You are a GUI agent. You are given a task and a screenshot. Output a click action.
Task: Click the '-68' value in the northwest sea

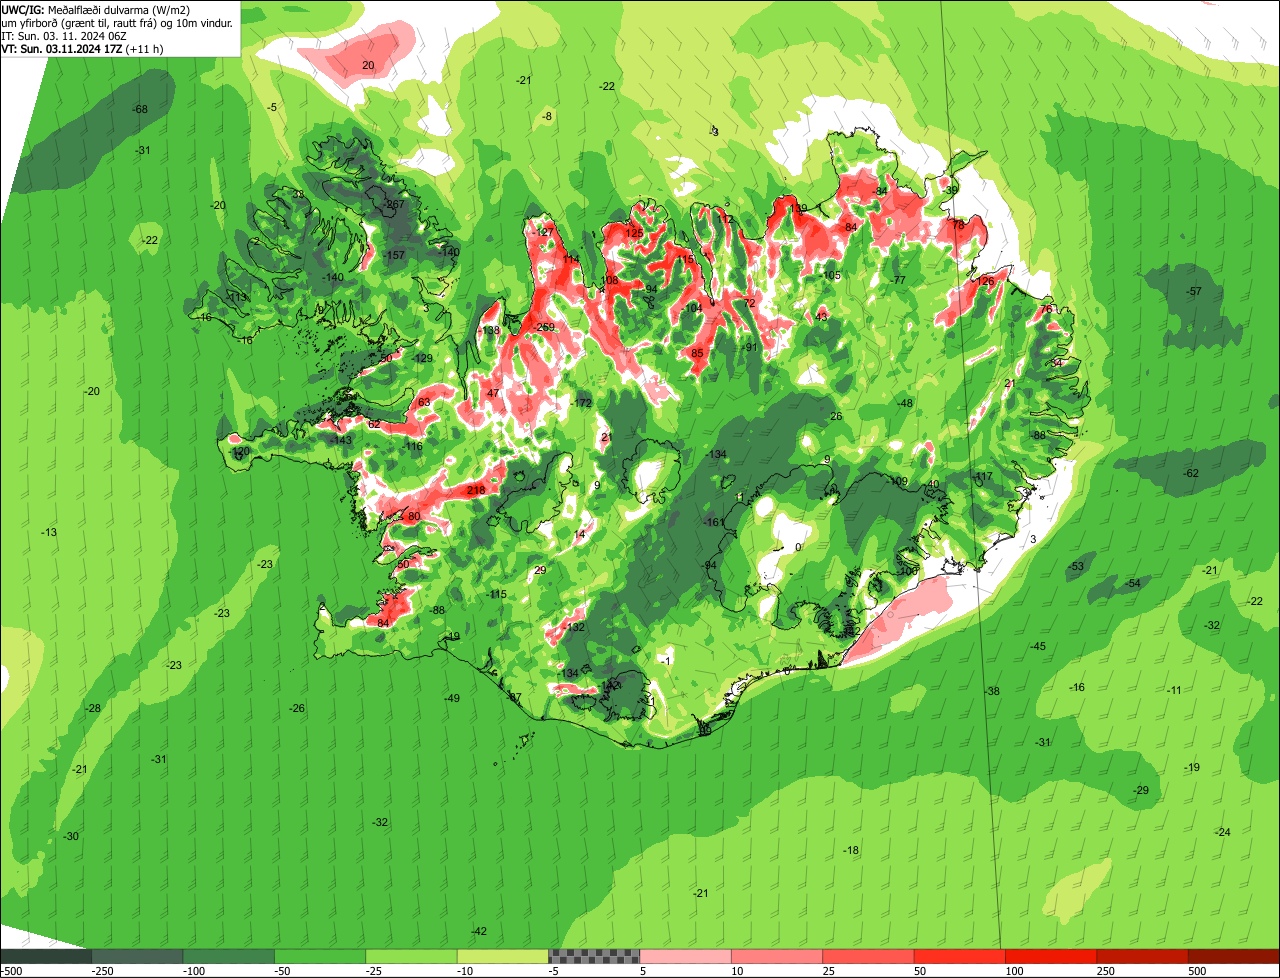pos(140,109)
